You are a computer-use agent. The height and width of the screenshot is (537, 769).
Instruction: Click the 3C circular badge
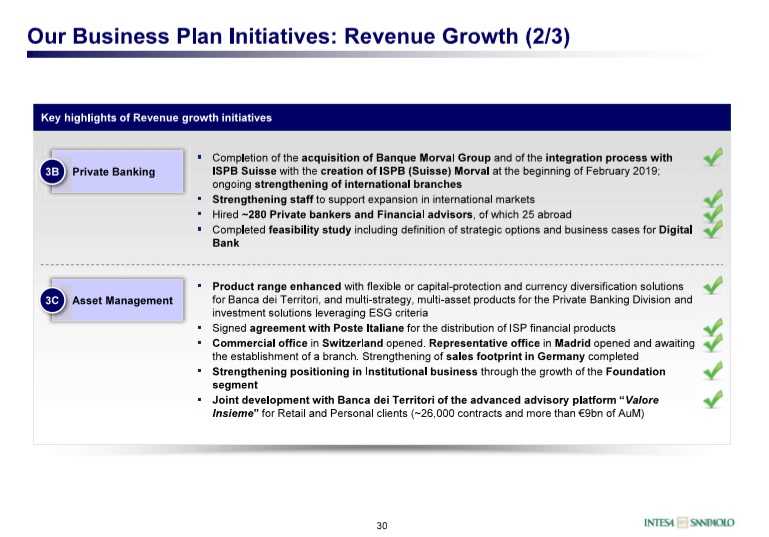52,301
